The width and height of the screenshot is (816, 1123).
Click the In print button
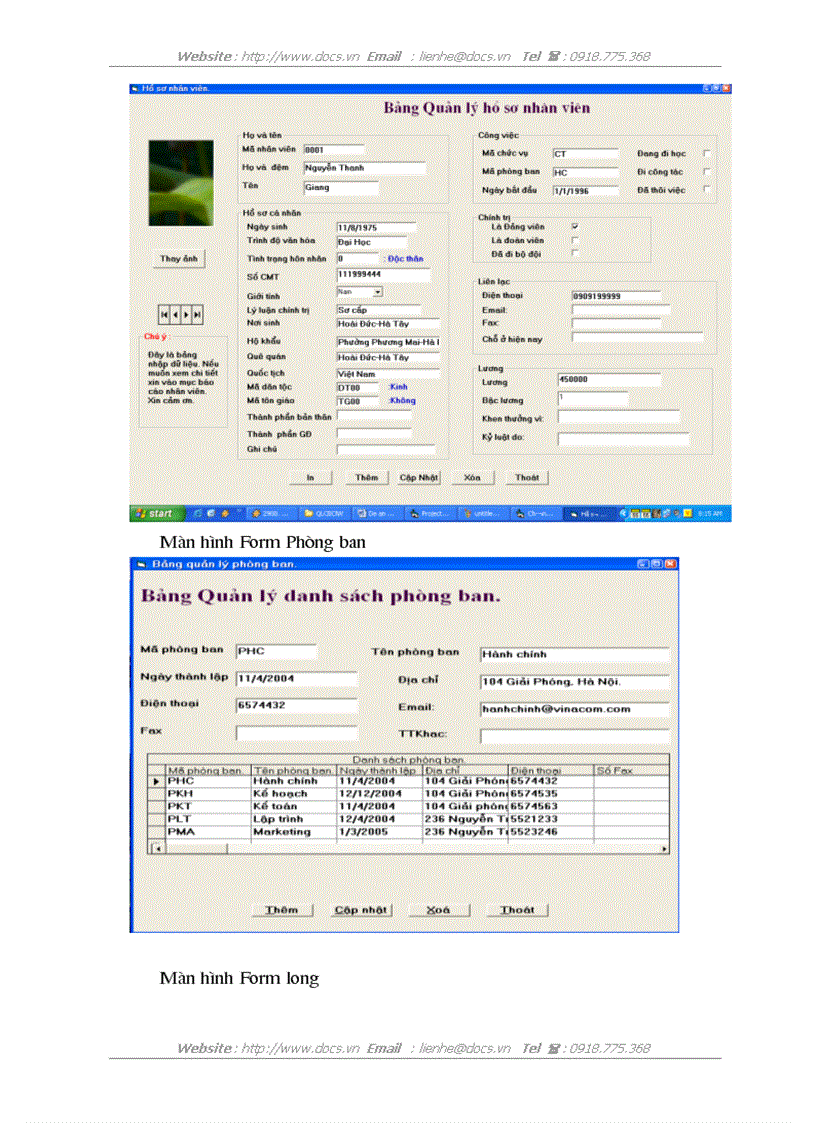(x=310, y=477)
